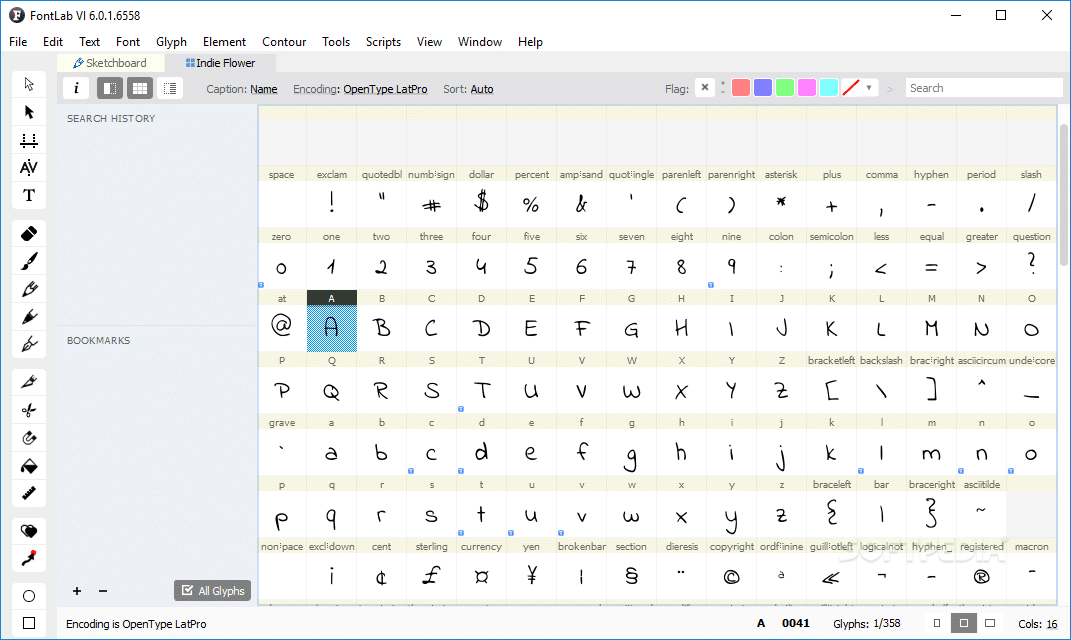The height and width of the screenshot is (640, 1071).
Task: Click the glyph Search field
Action: pyautogui.click(x=984, y=88)
